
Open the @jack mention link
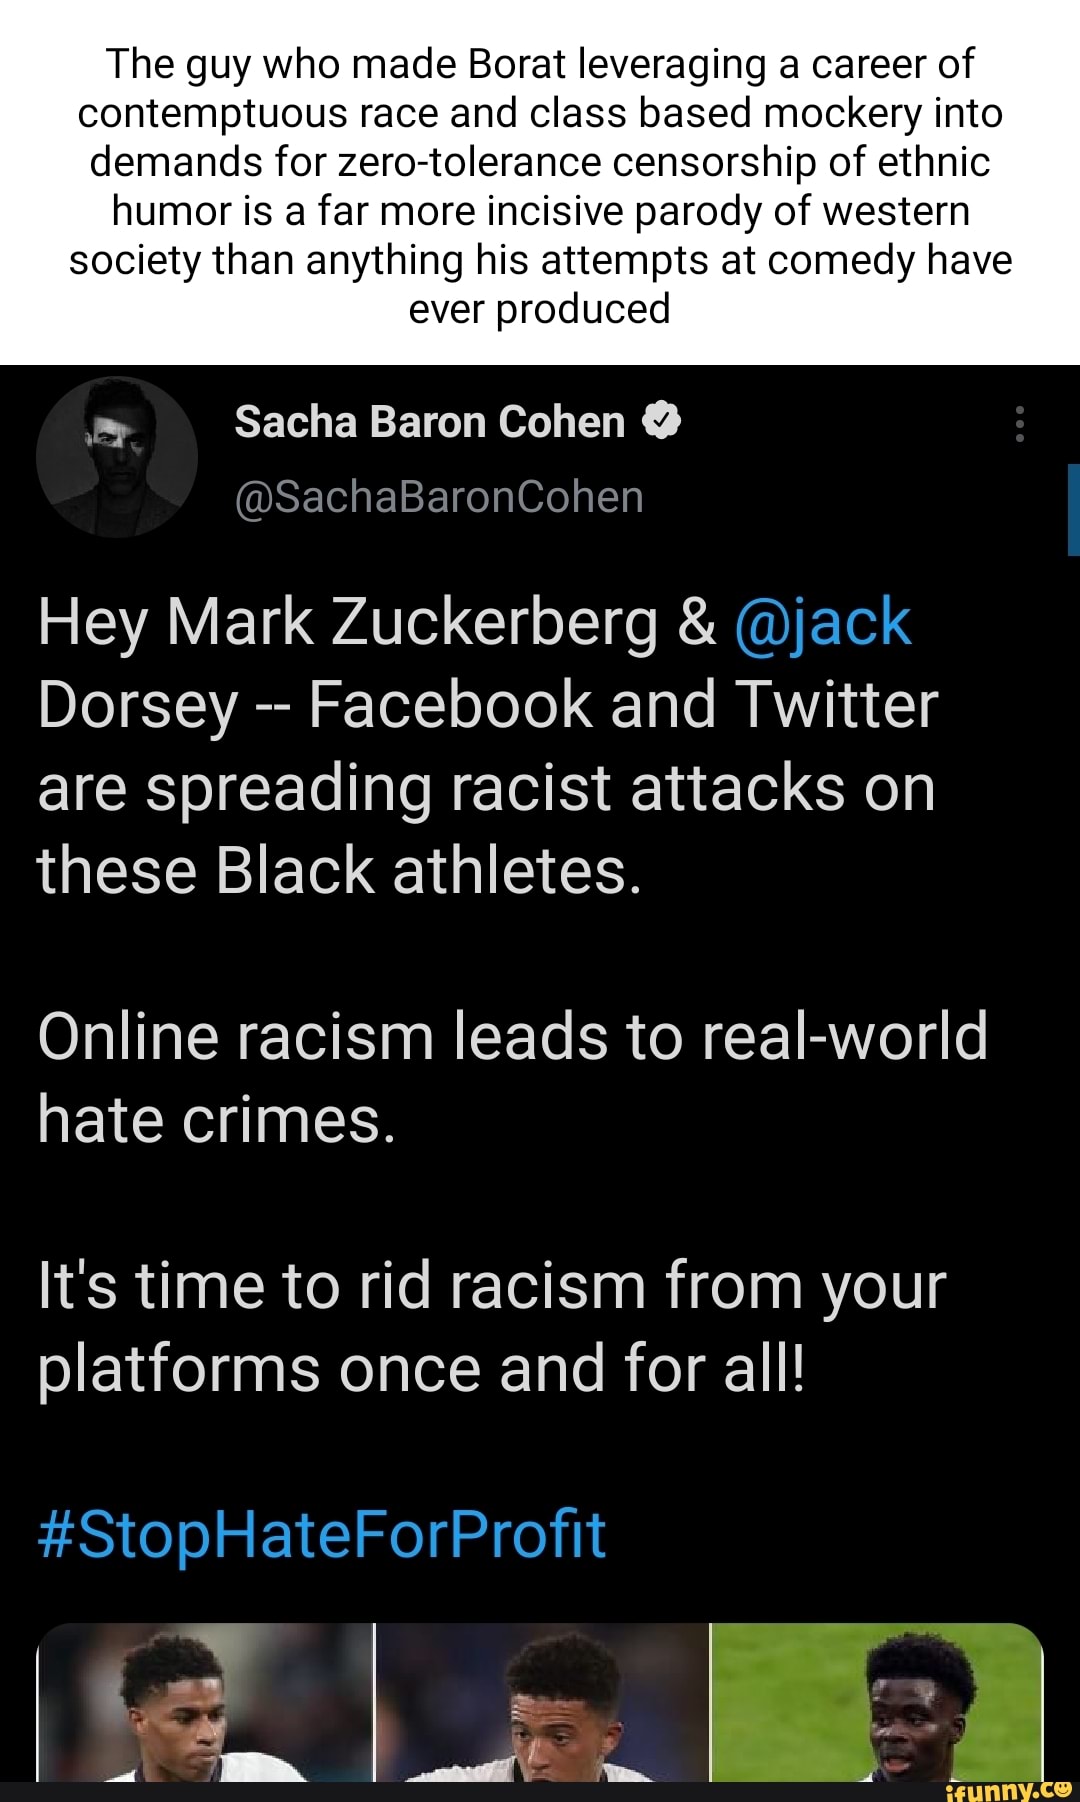(822, 622)
